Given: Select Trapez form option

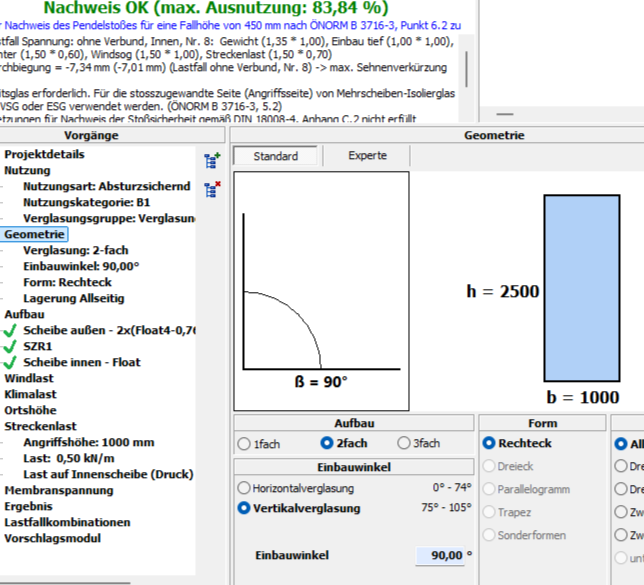Looking at the screenshot, I should pyautogui.click(x=489, y=512).
